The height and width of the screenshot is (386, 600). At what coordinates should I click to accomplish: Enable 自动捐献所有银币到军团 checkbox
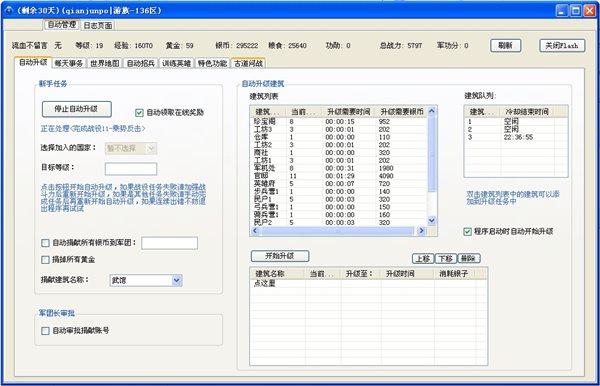pos(45,243)
